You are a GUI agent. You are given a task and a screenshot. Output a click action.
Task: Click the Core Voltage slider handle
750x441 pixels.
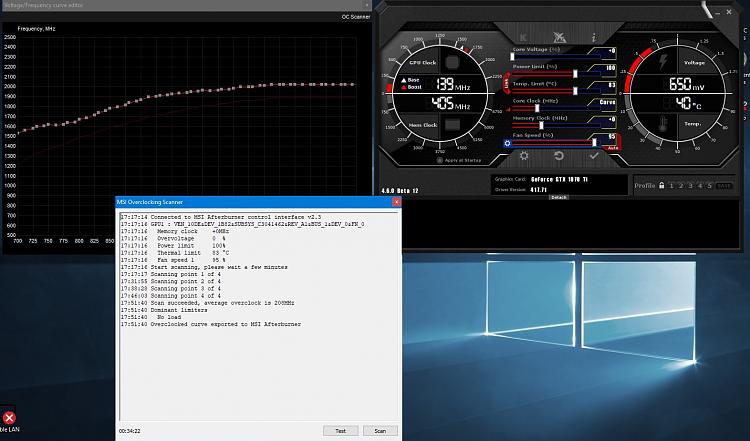click(512, 56)
